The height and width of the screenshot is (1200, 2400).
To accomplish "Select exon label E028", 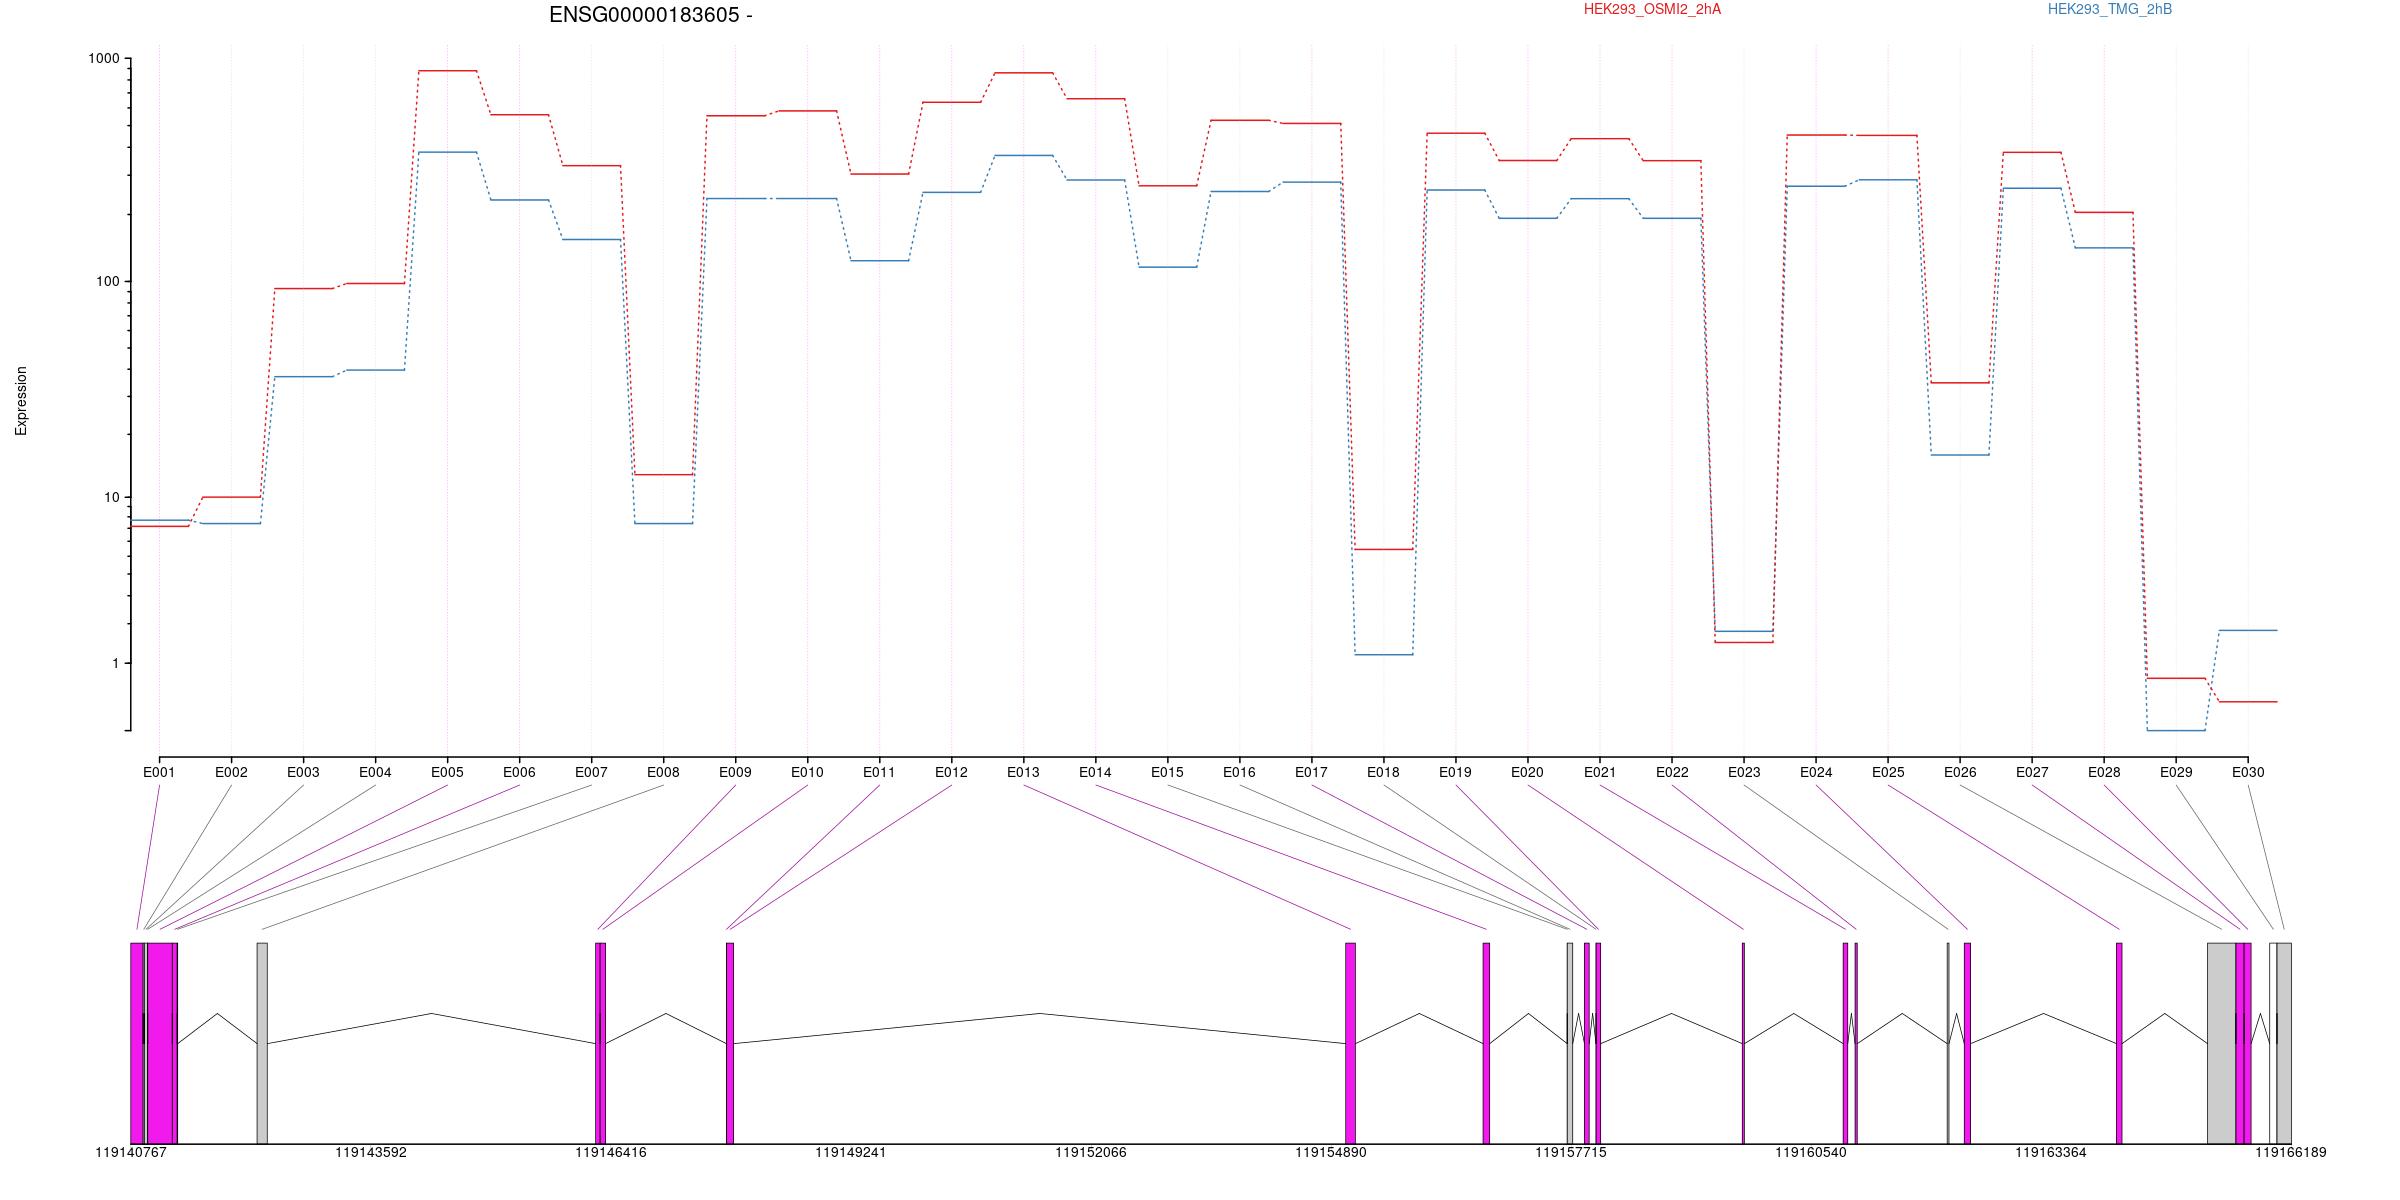I will click(2104, 772).
